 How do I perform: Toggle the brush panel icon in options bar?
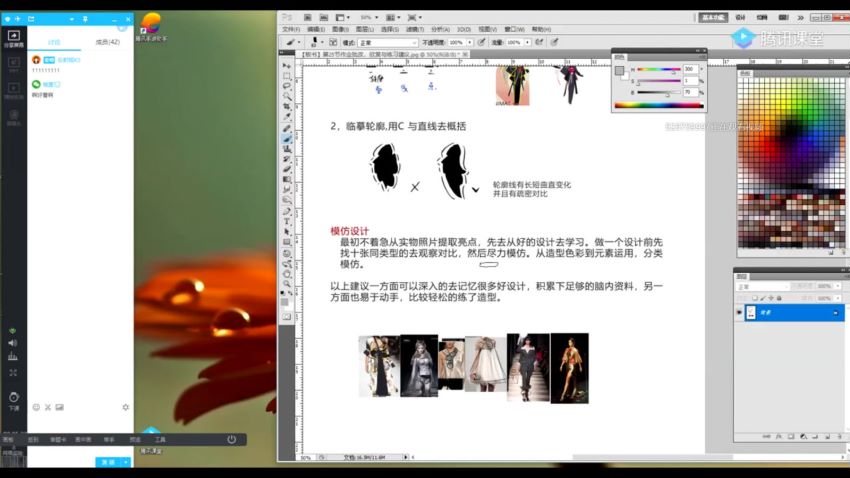[333, 42]
